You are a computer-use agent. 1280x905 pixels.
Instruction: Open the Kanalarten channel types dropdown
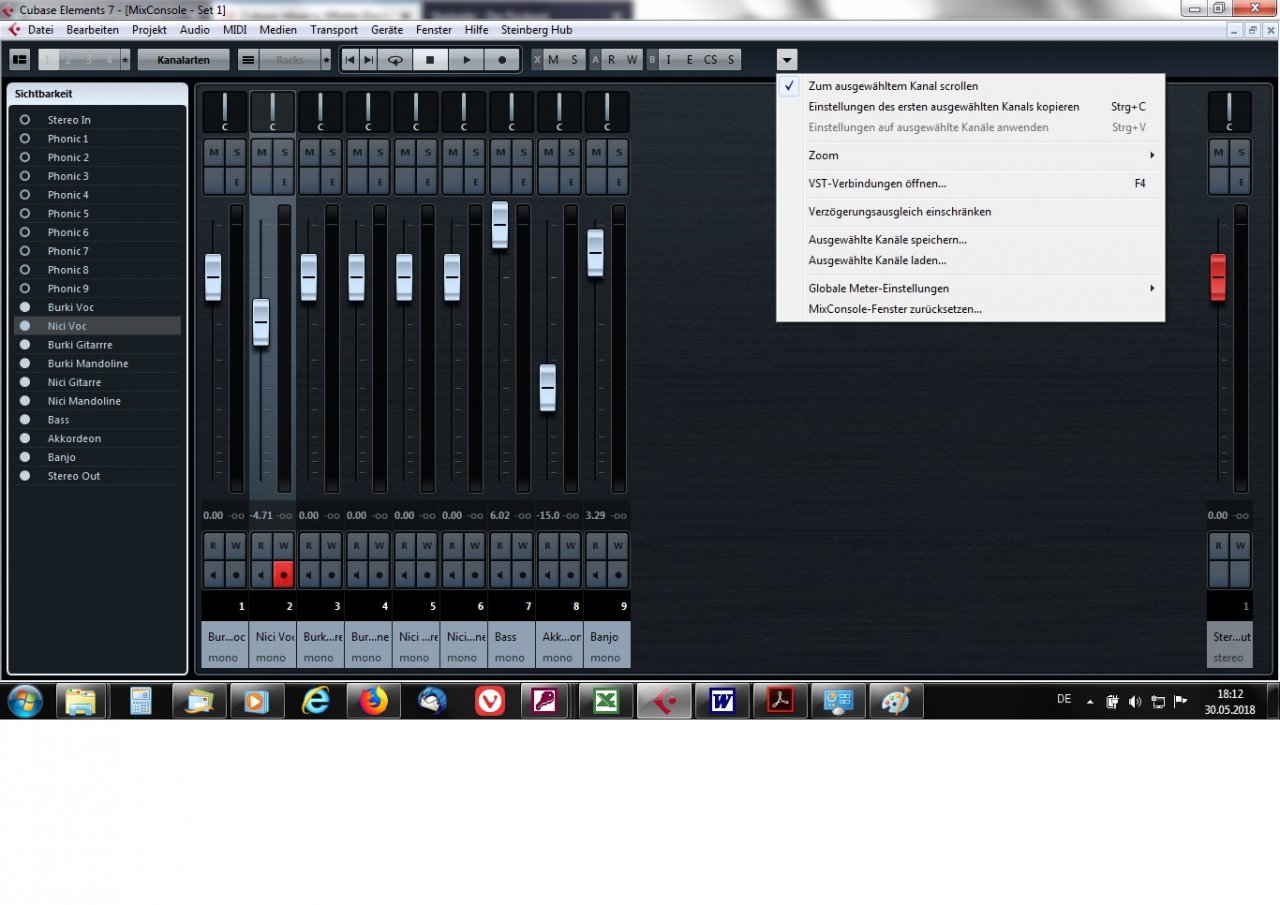click(183, 60)
